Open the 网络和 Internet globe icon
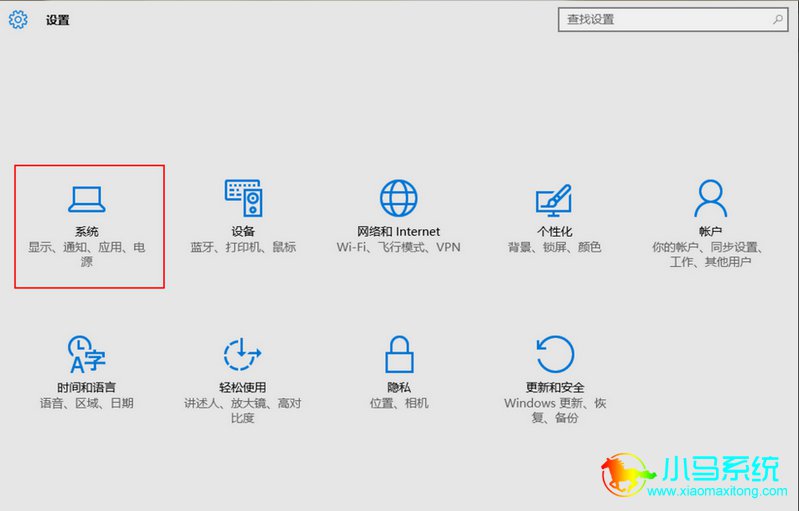This screenshot has height=511, width=799. pyautogui.click(x=398, y=198)
